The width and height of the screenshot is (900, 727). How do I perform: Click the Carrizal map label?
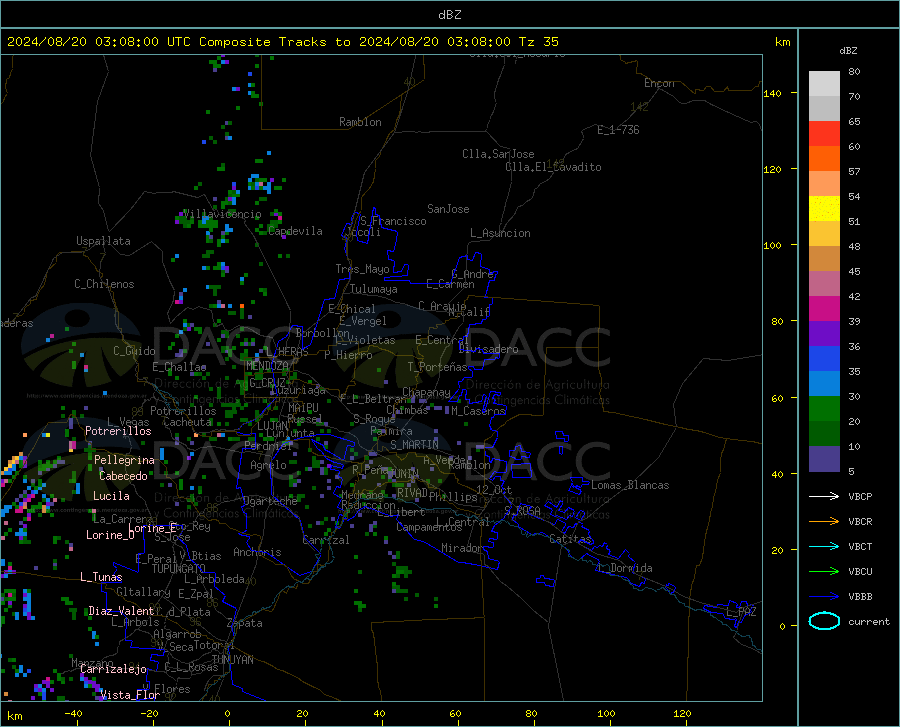(325, 540)
